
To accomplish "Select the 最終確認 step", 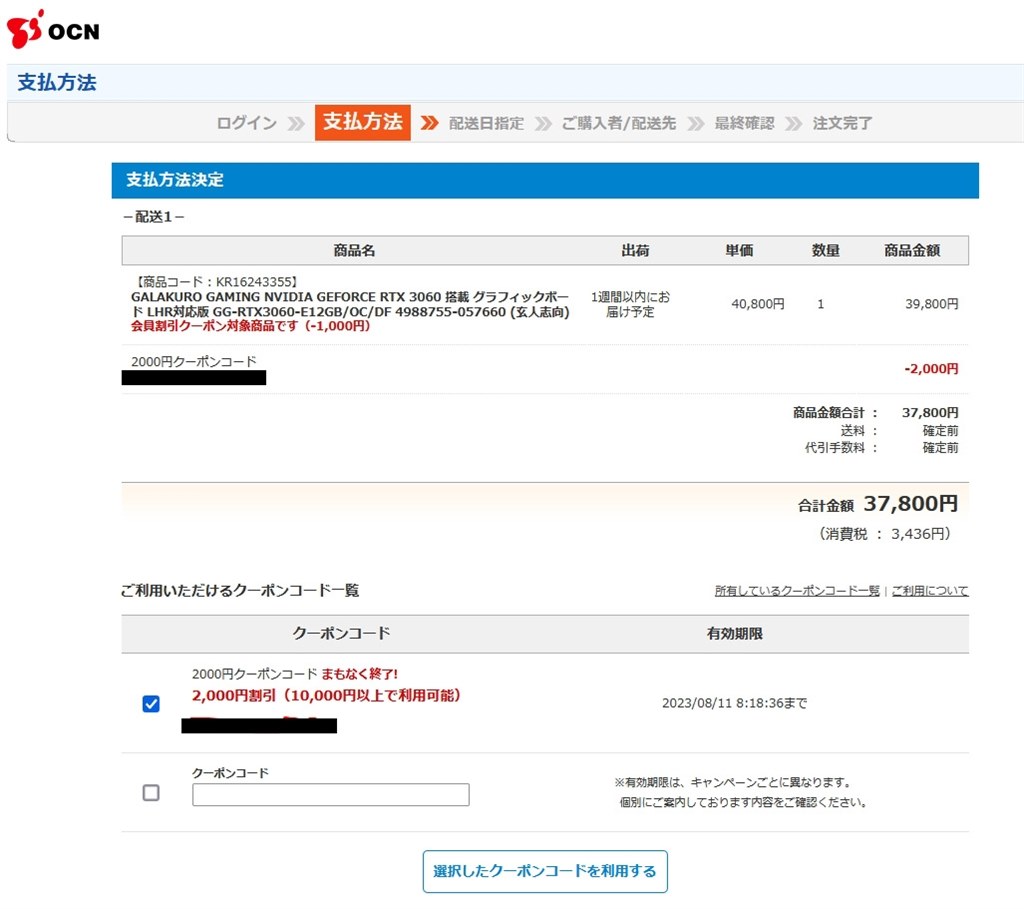I will click(x=744, y=123).
